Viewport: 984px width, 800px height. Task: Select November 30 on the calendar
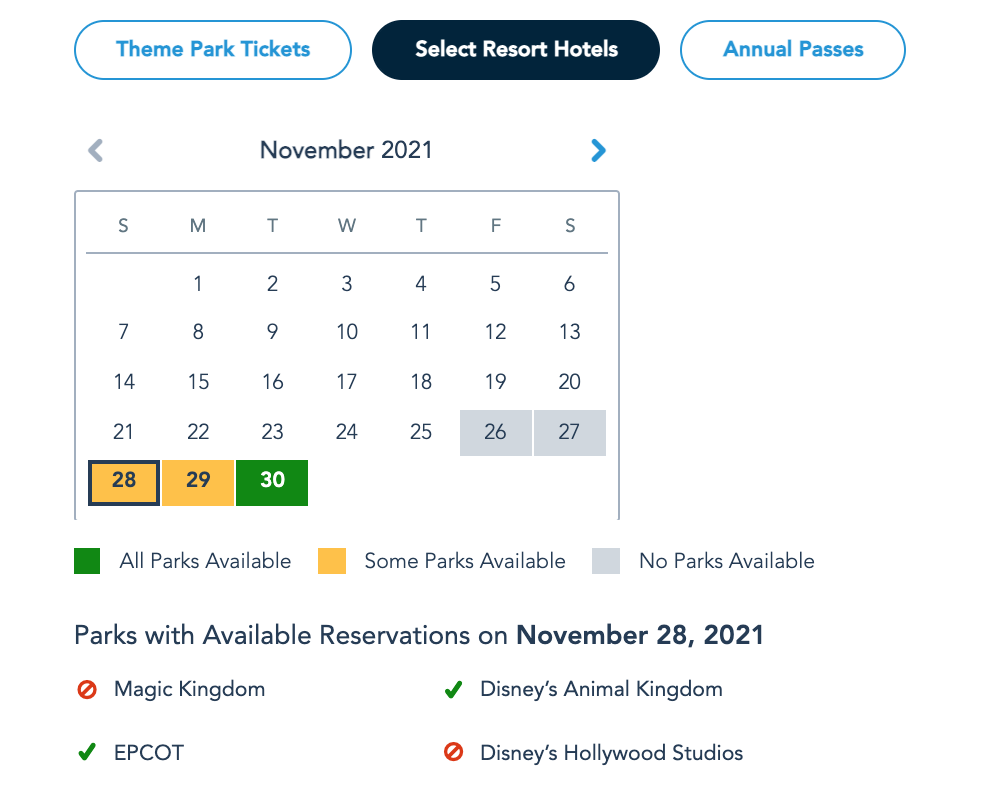pos(272,482)
